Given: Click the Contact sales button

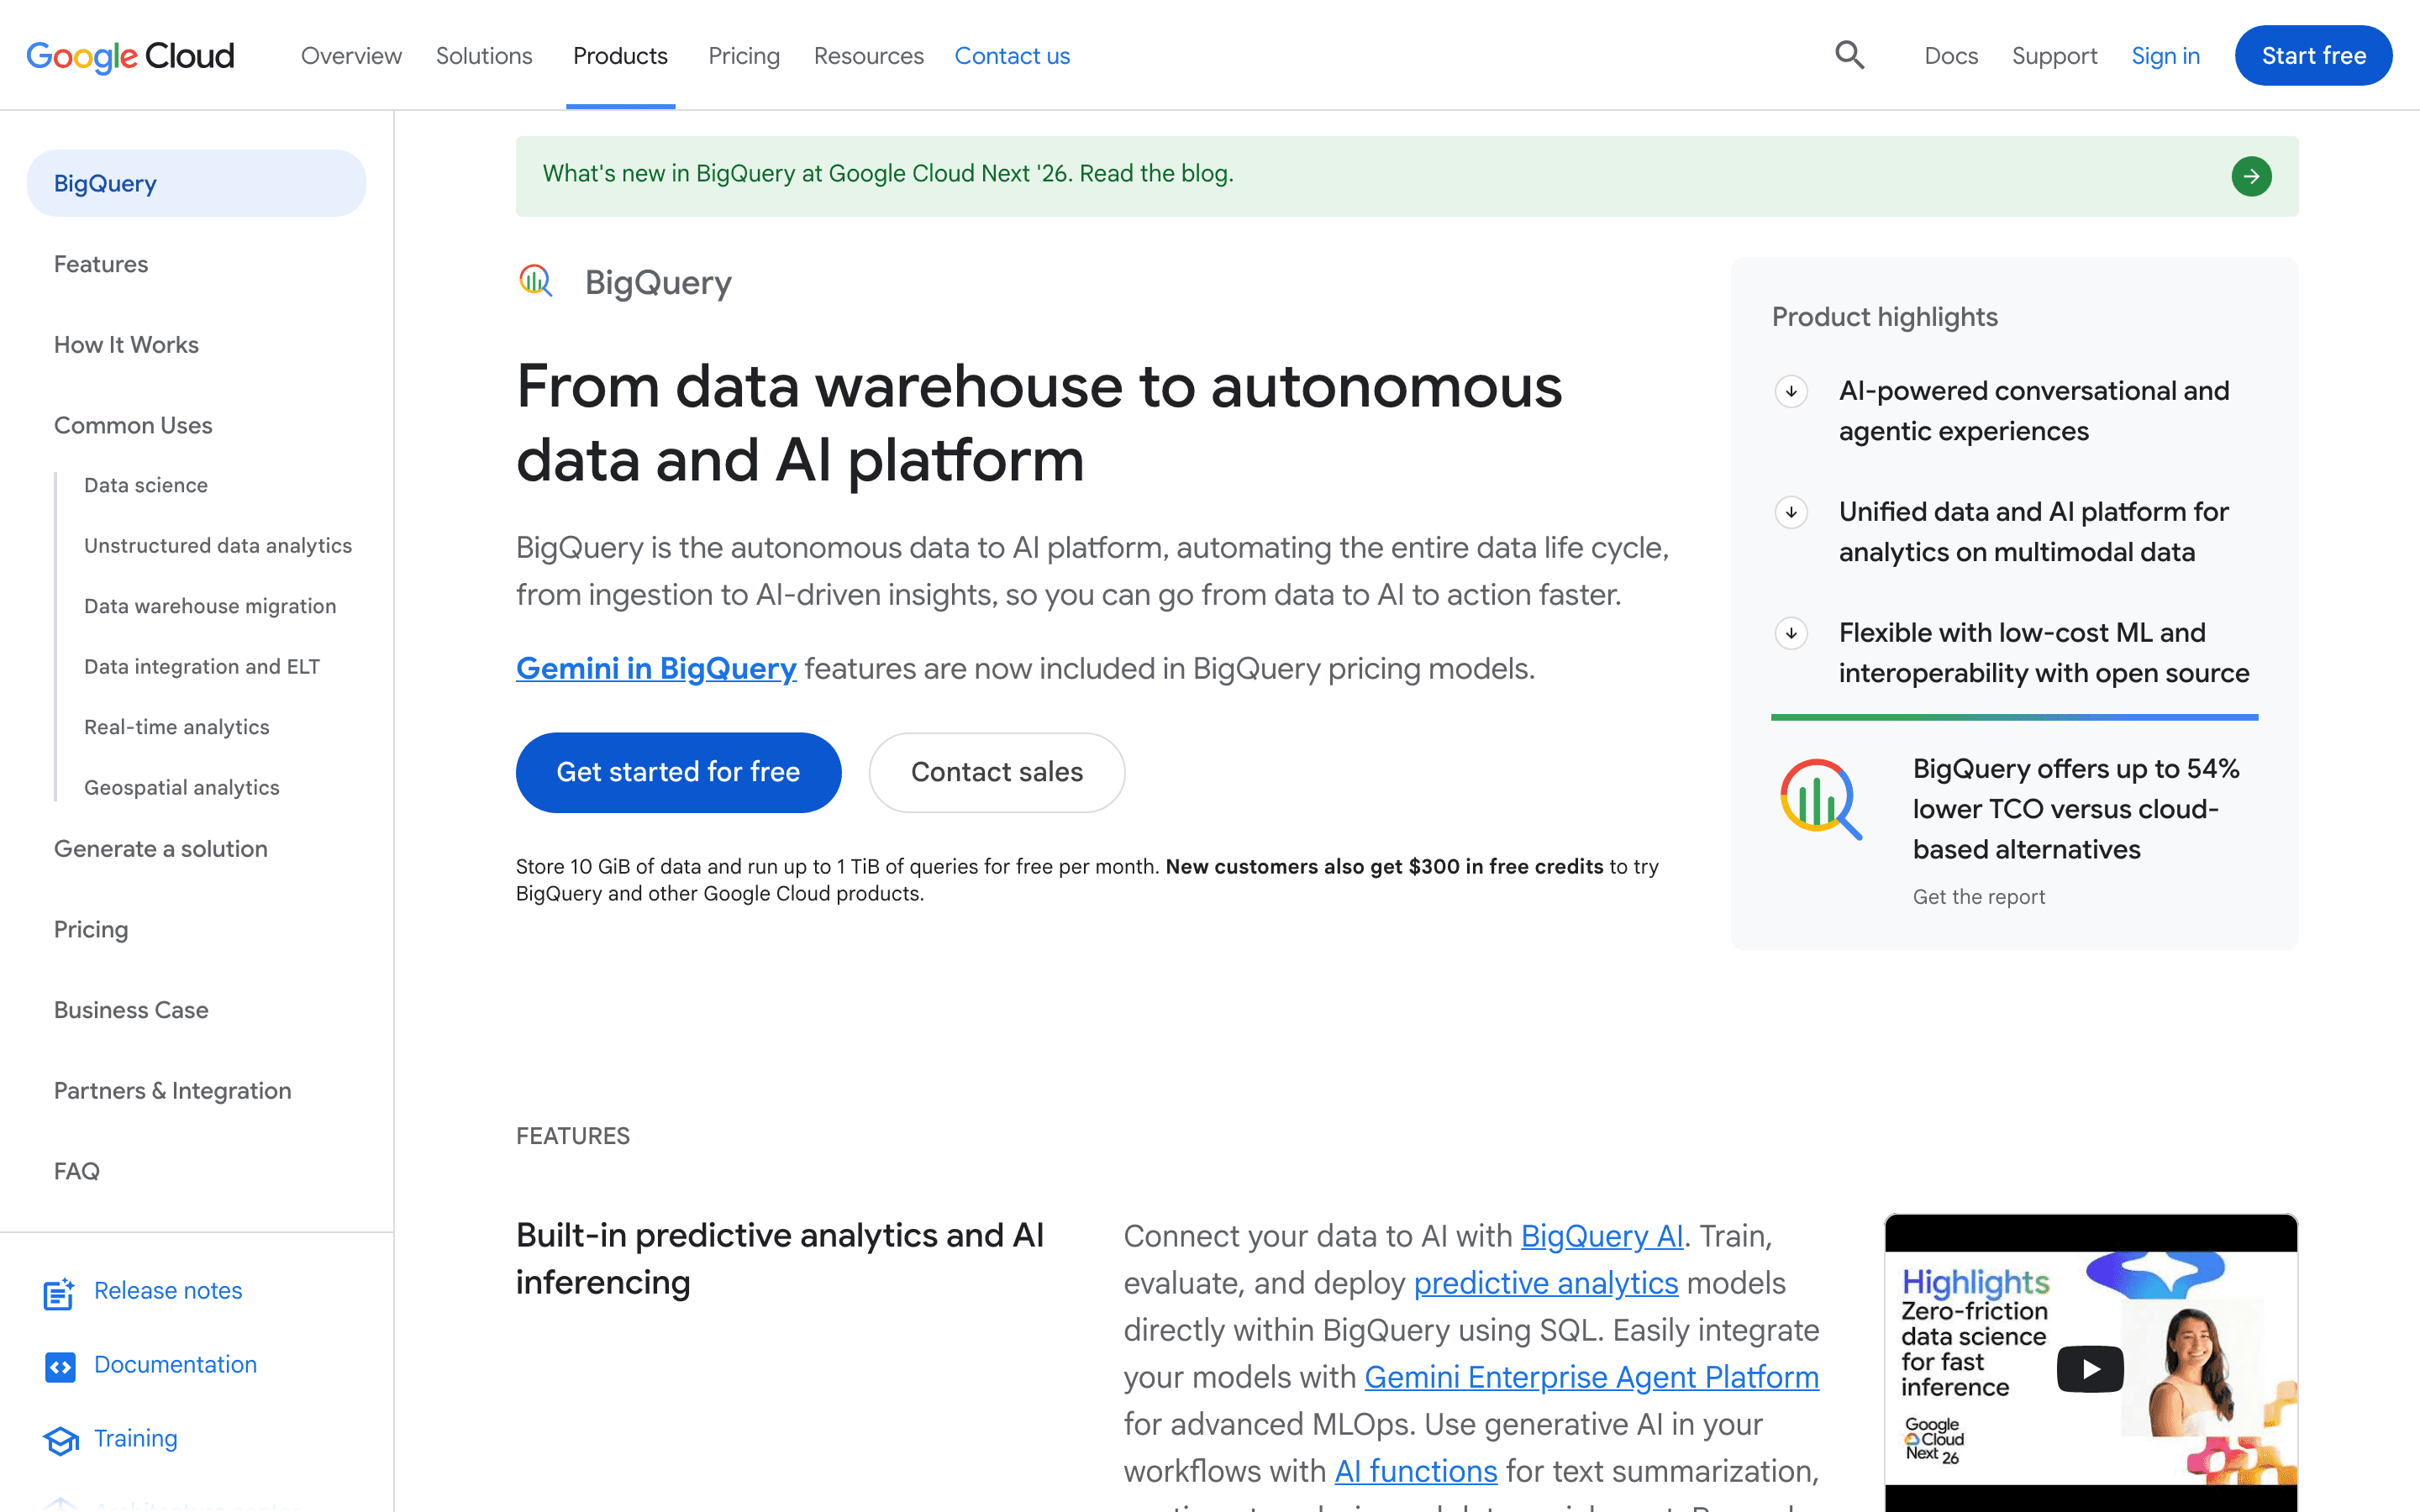Looking at the screenshot, I should click(x=997, y=772).
